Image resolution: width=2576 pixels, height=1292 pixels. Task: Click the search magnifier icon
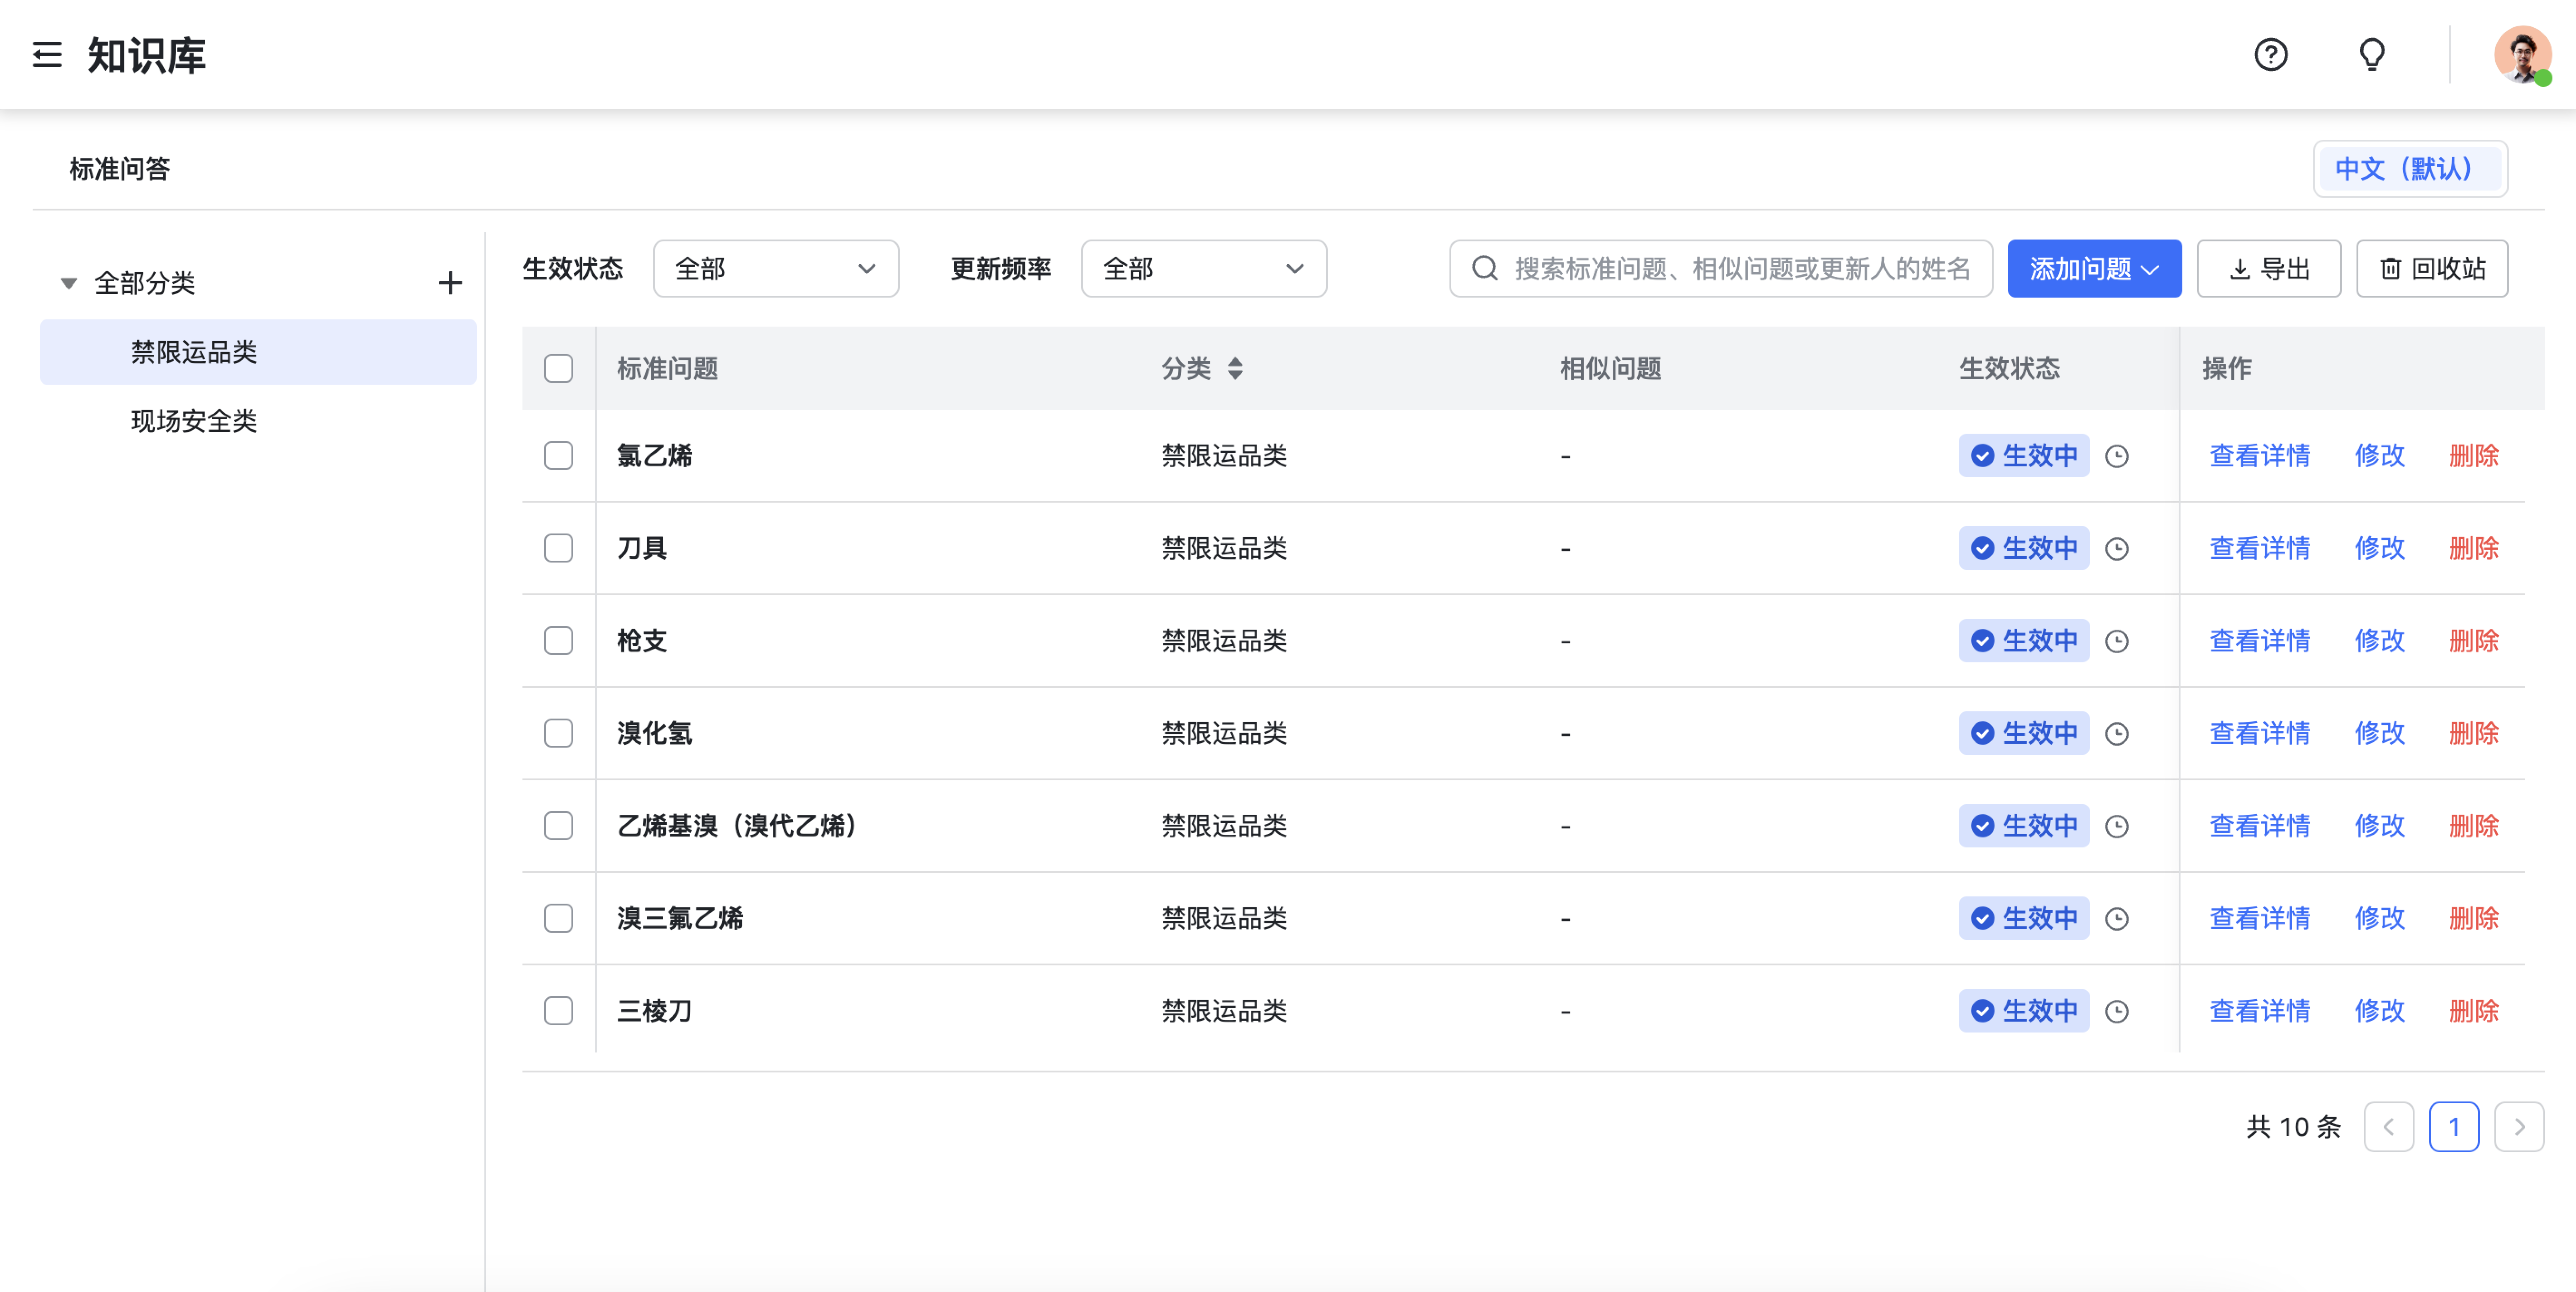1484,268
